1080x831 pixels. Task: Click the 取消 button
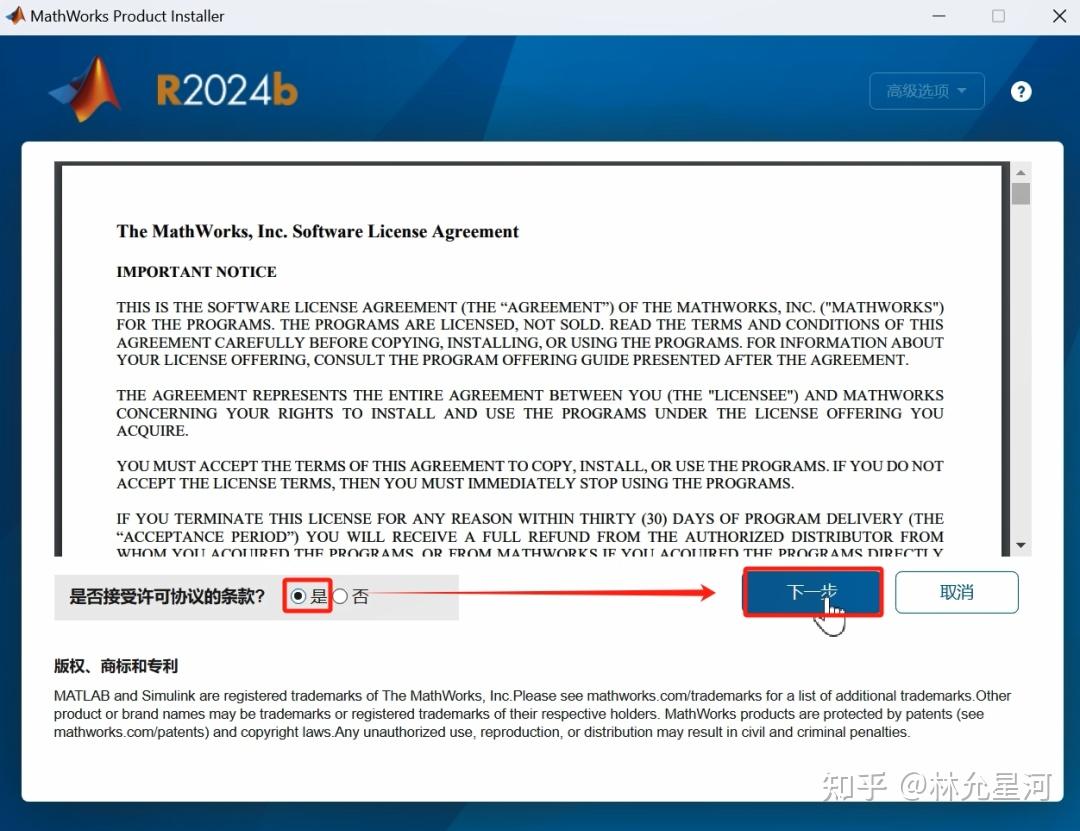point(956,592)
